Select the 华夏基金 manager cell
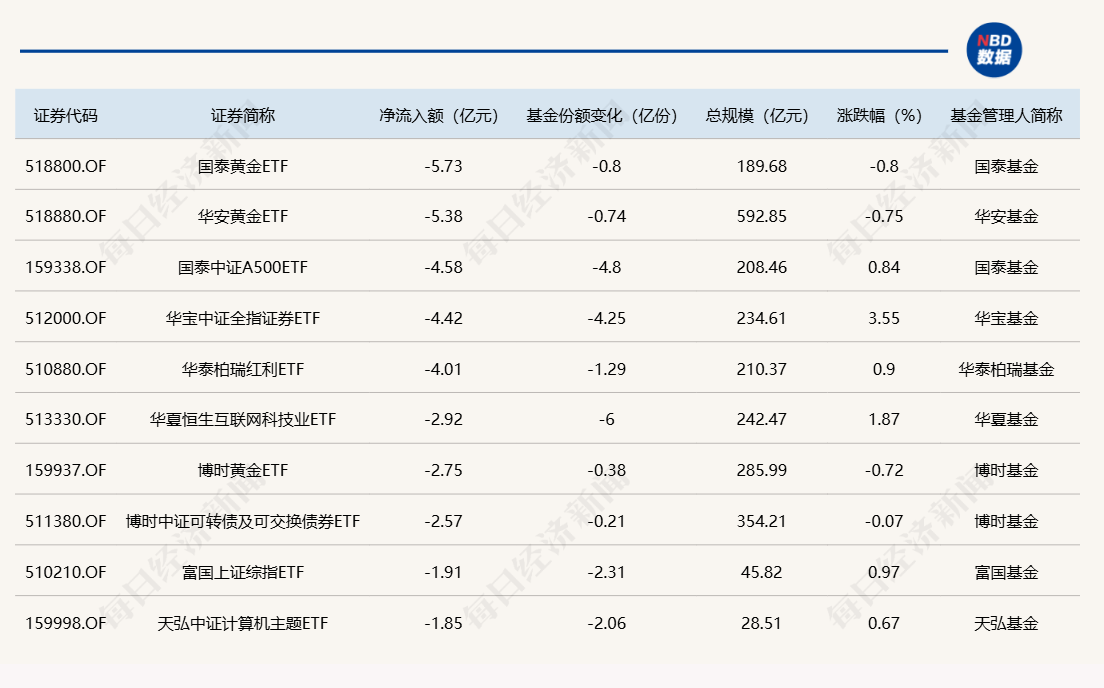The height and width of the screenshot is (688, 1104). pos(1006,419)
